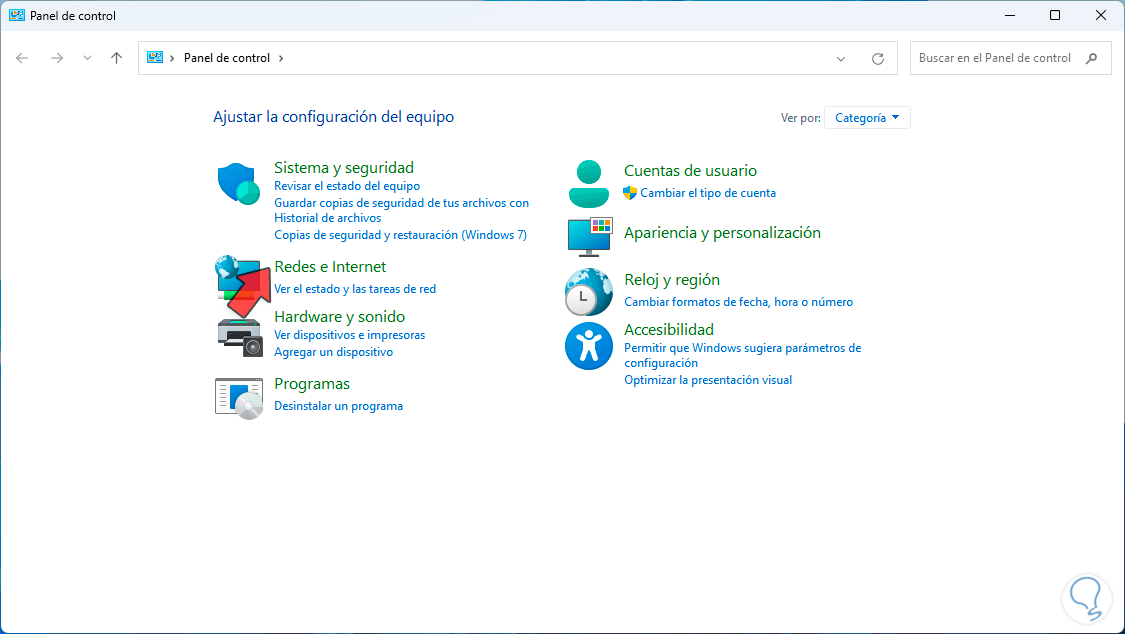Click the search magnifier icon
Viewport: 1125px width, 634px height.
point(1091,58)
